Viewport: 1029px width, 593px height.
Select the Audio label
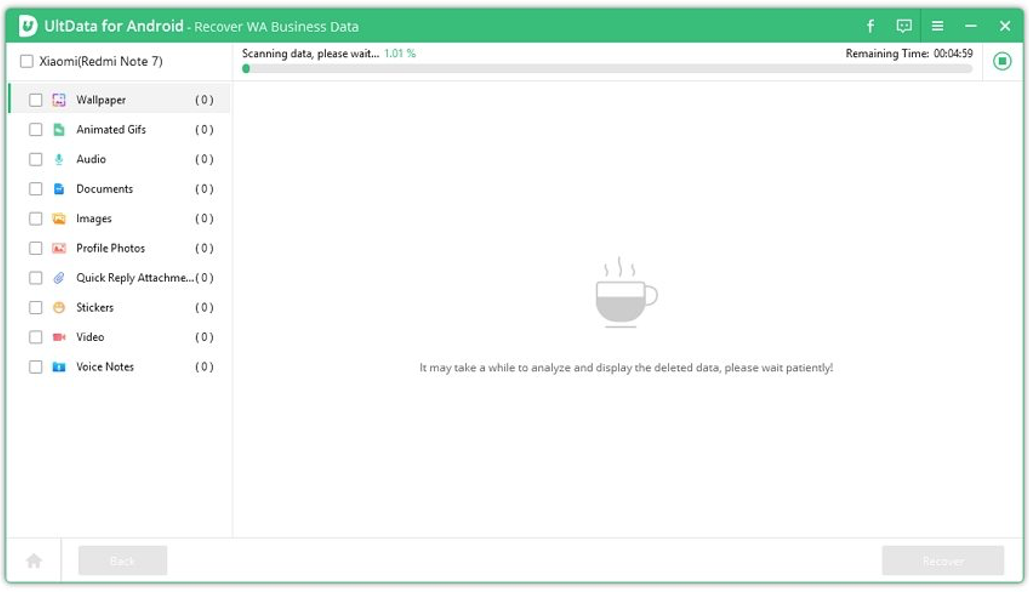(x=91, y=159)
